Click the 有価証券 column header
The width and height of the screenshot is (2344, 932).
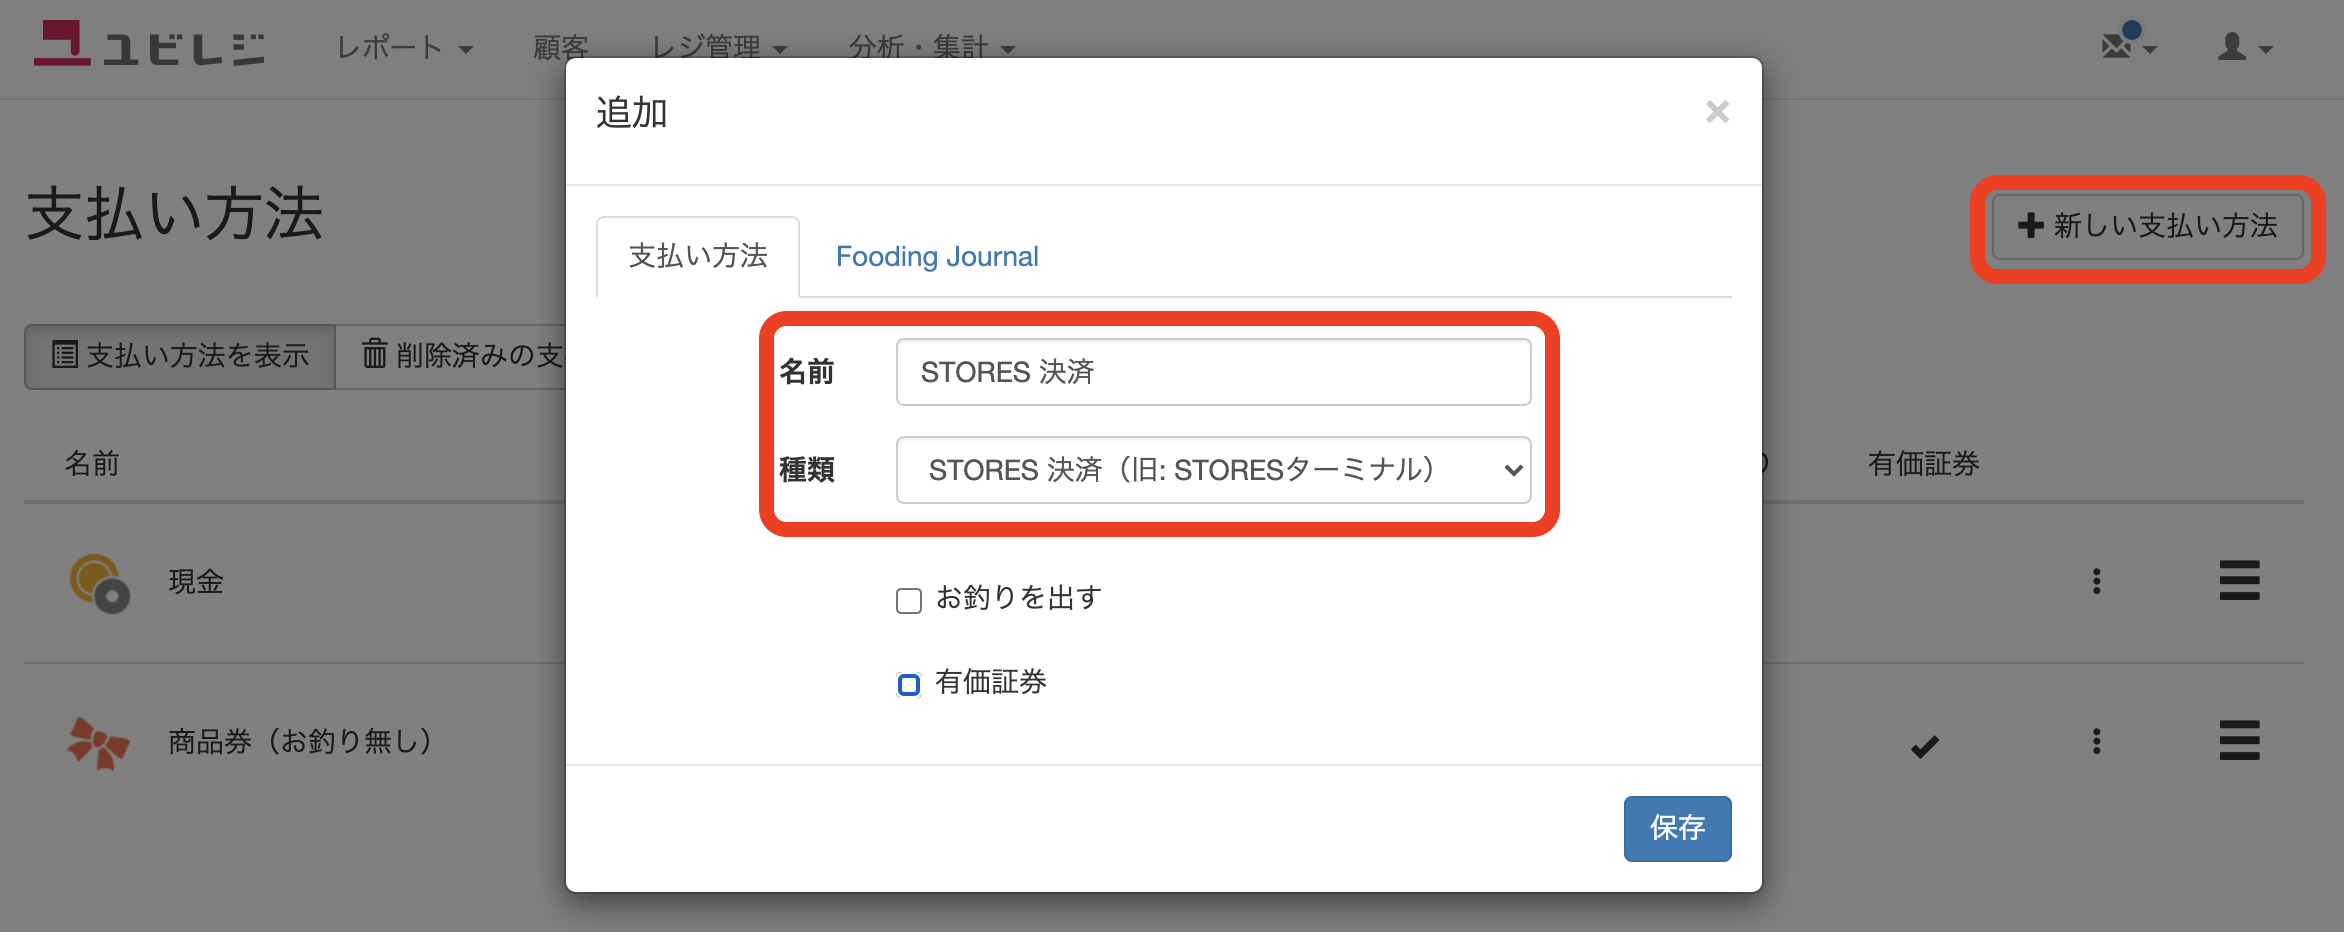pyautogui.click(x=1923, y=464)
